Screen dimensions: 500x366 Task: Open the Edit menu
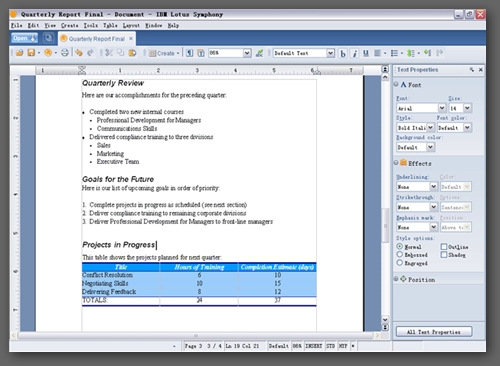33,25
